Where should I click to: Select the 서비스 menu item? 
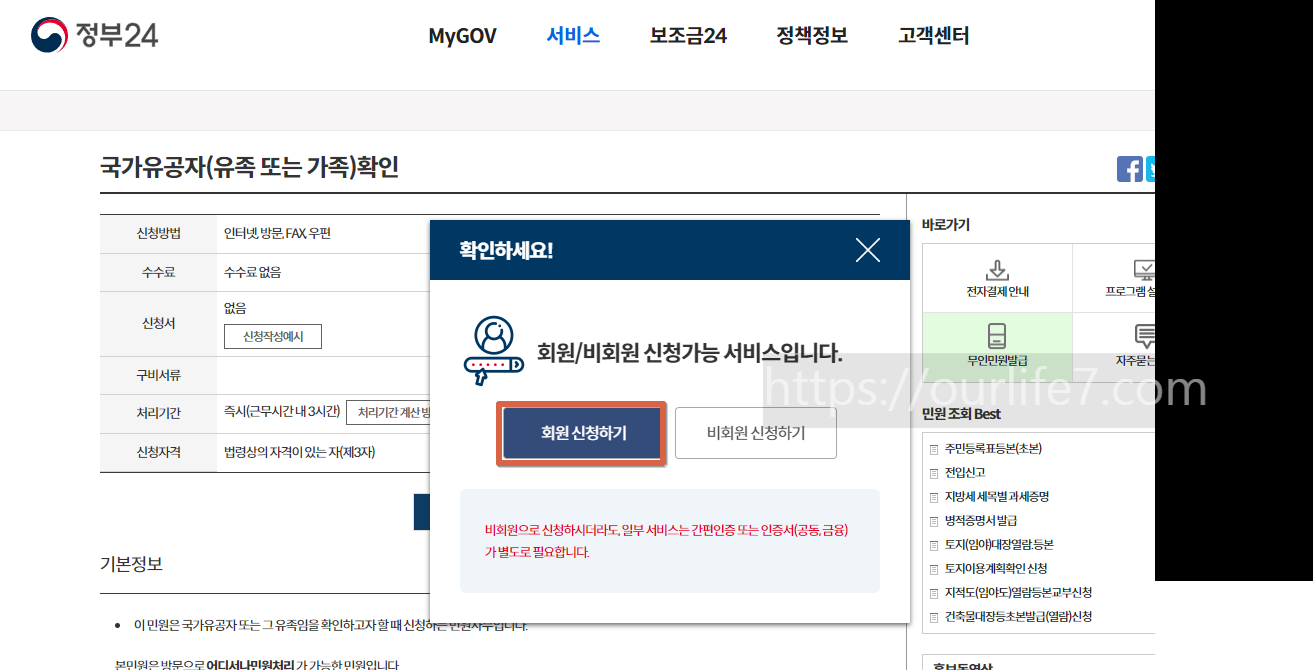572,35
